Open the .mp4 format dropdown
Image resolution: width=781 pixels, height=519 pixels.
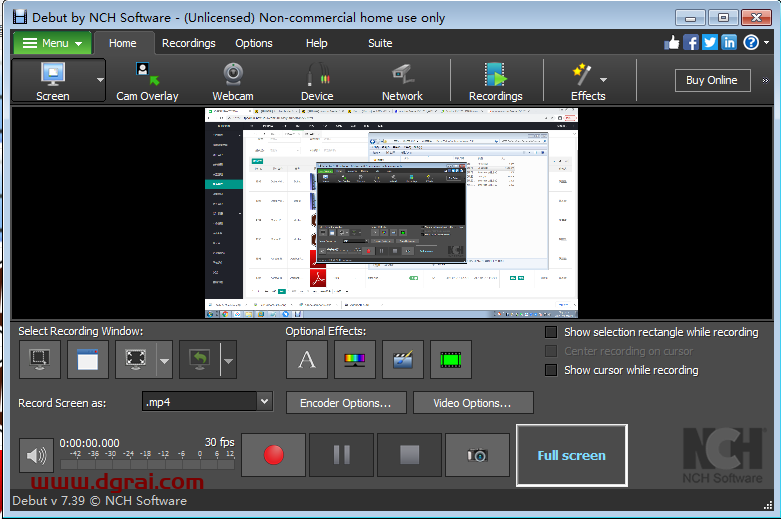pos(264,401)
